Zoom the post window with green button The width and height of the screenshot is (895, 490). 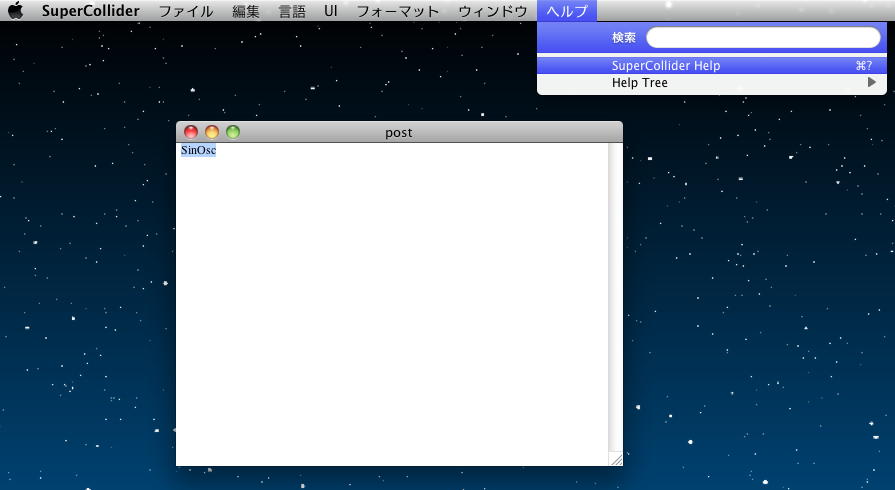click(x=233, y=132)
